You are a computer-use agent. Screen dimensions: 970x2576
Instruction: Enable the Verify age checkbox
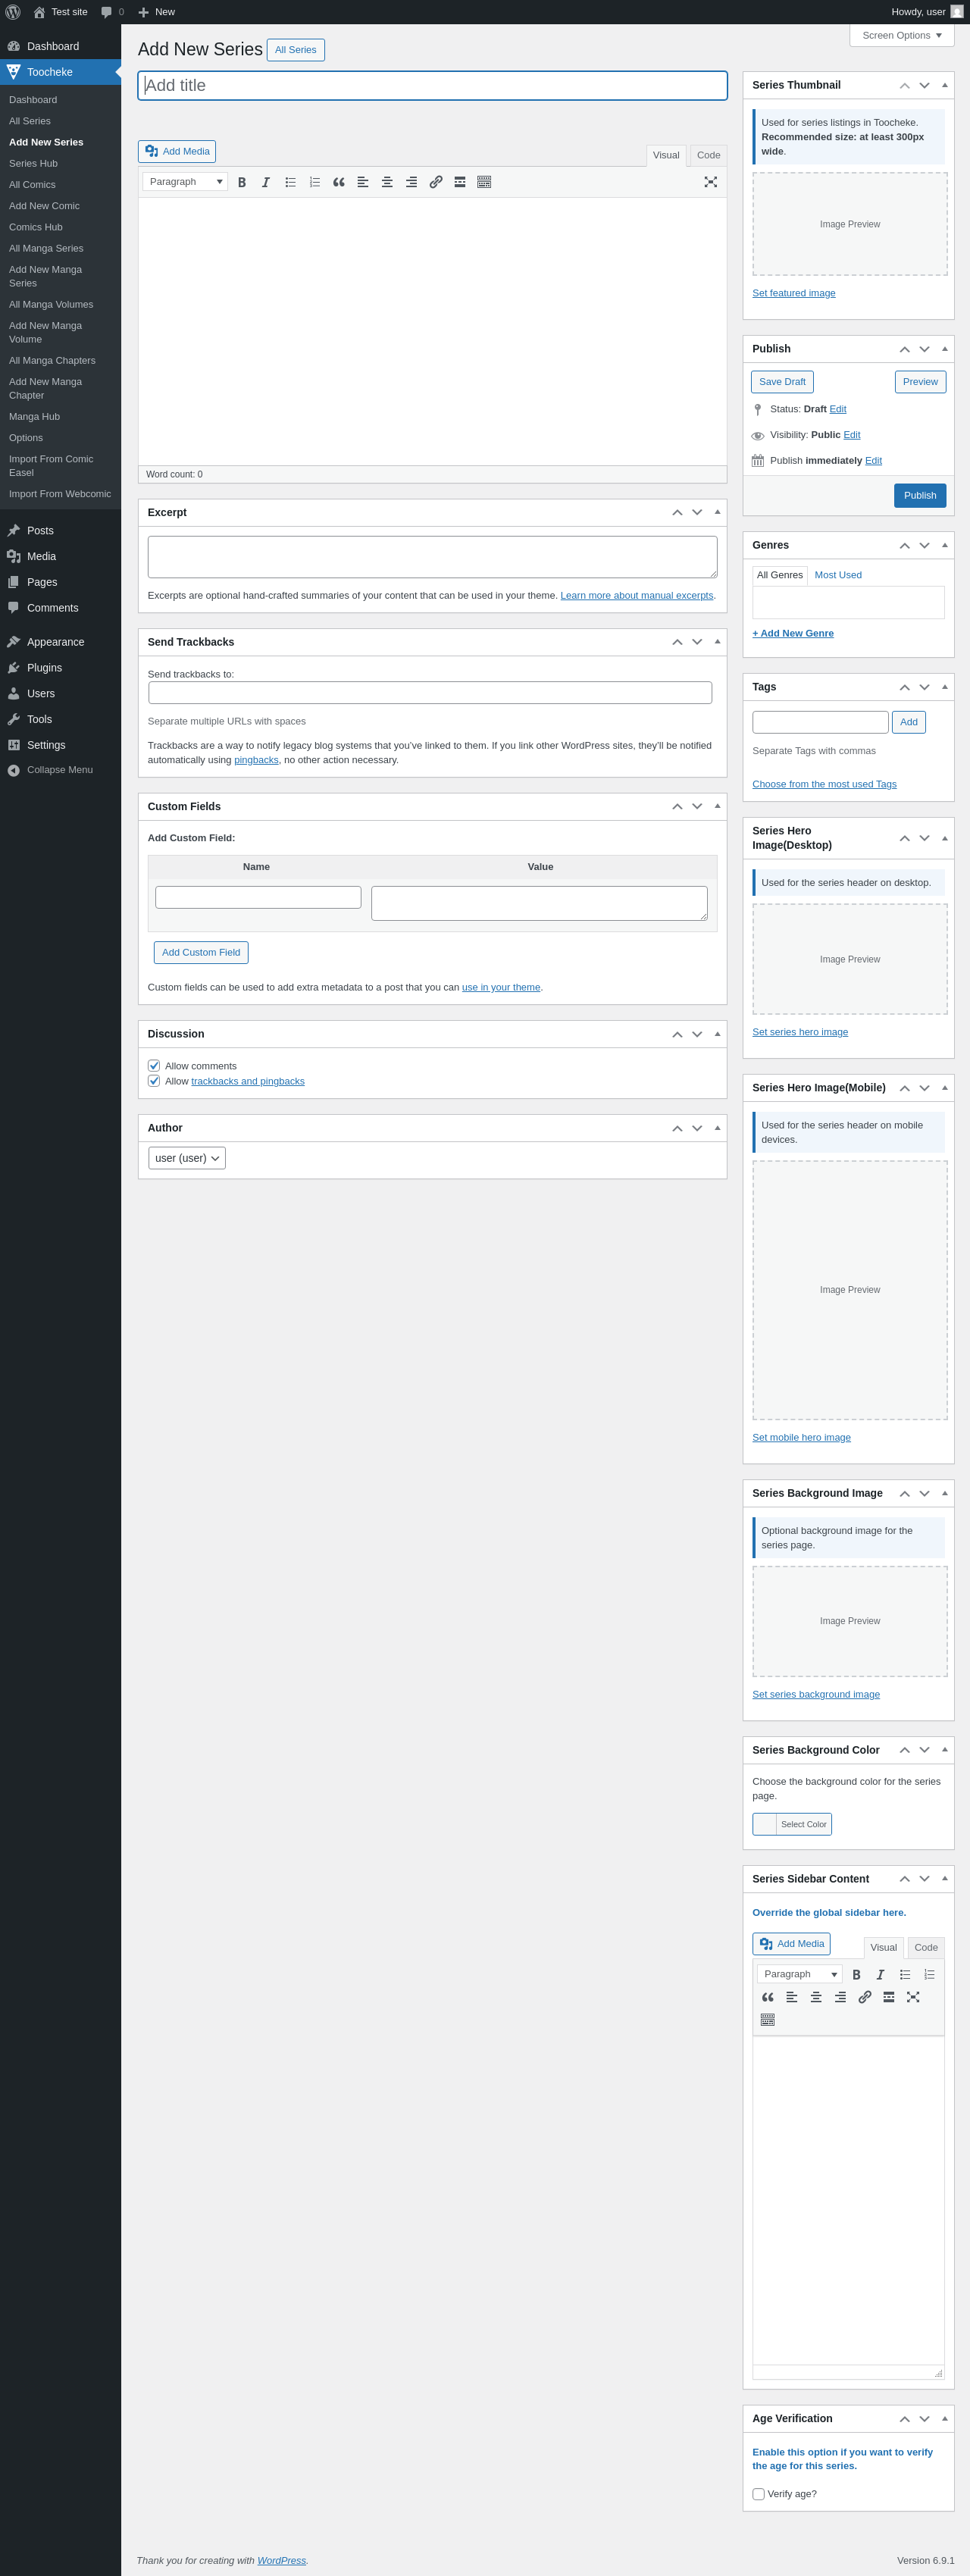click(758, 2494)
